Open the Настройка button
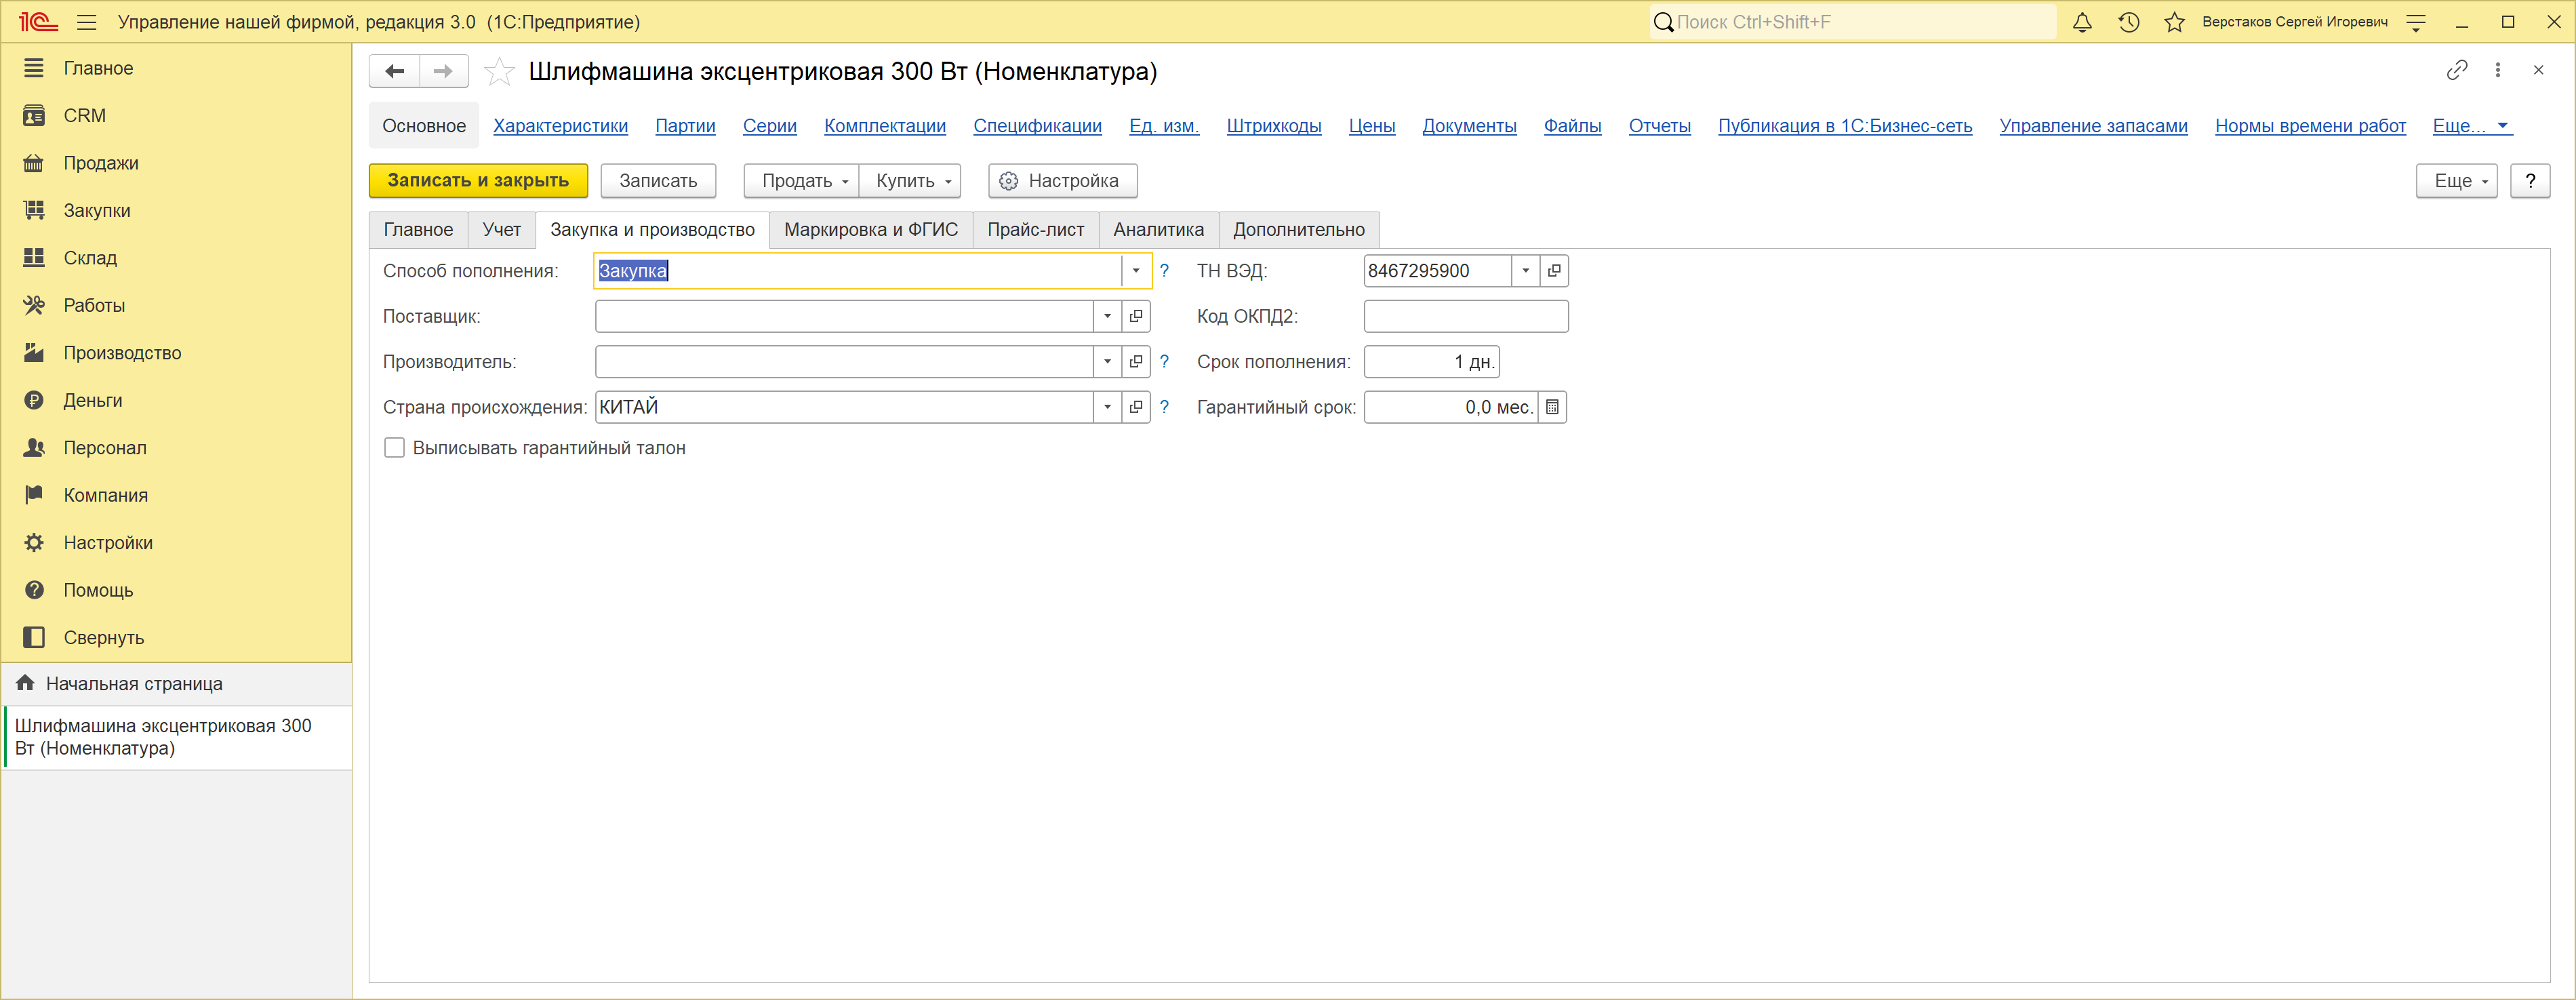This screenshot has height=1000, width=2576. (x=1062, y=181)
